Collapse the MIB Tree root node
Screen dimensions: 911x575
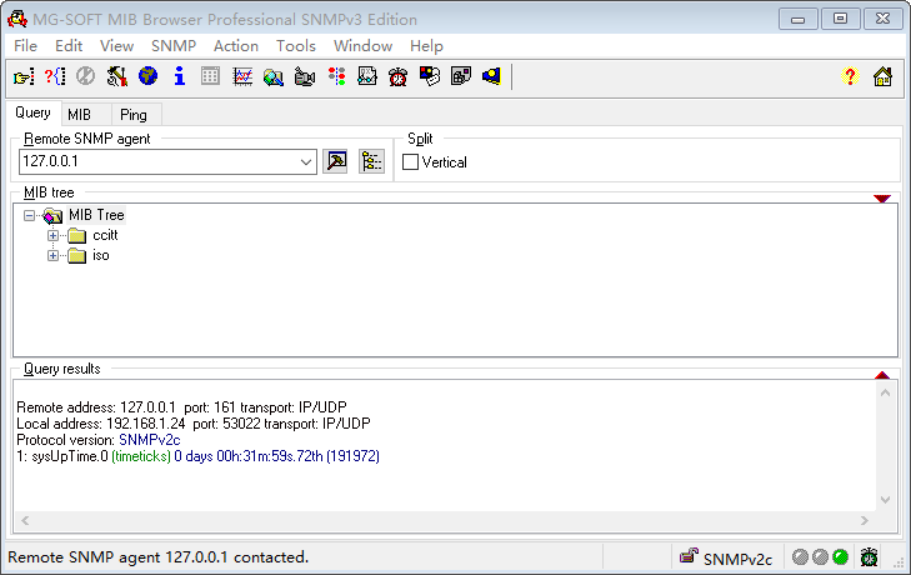point(29,216)
